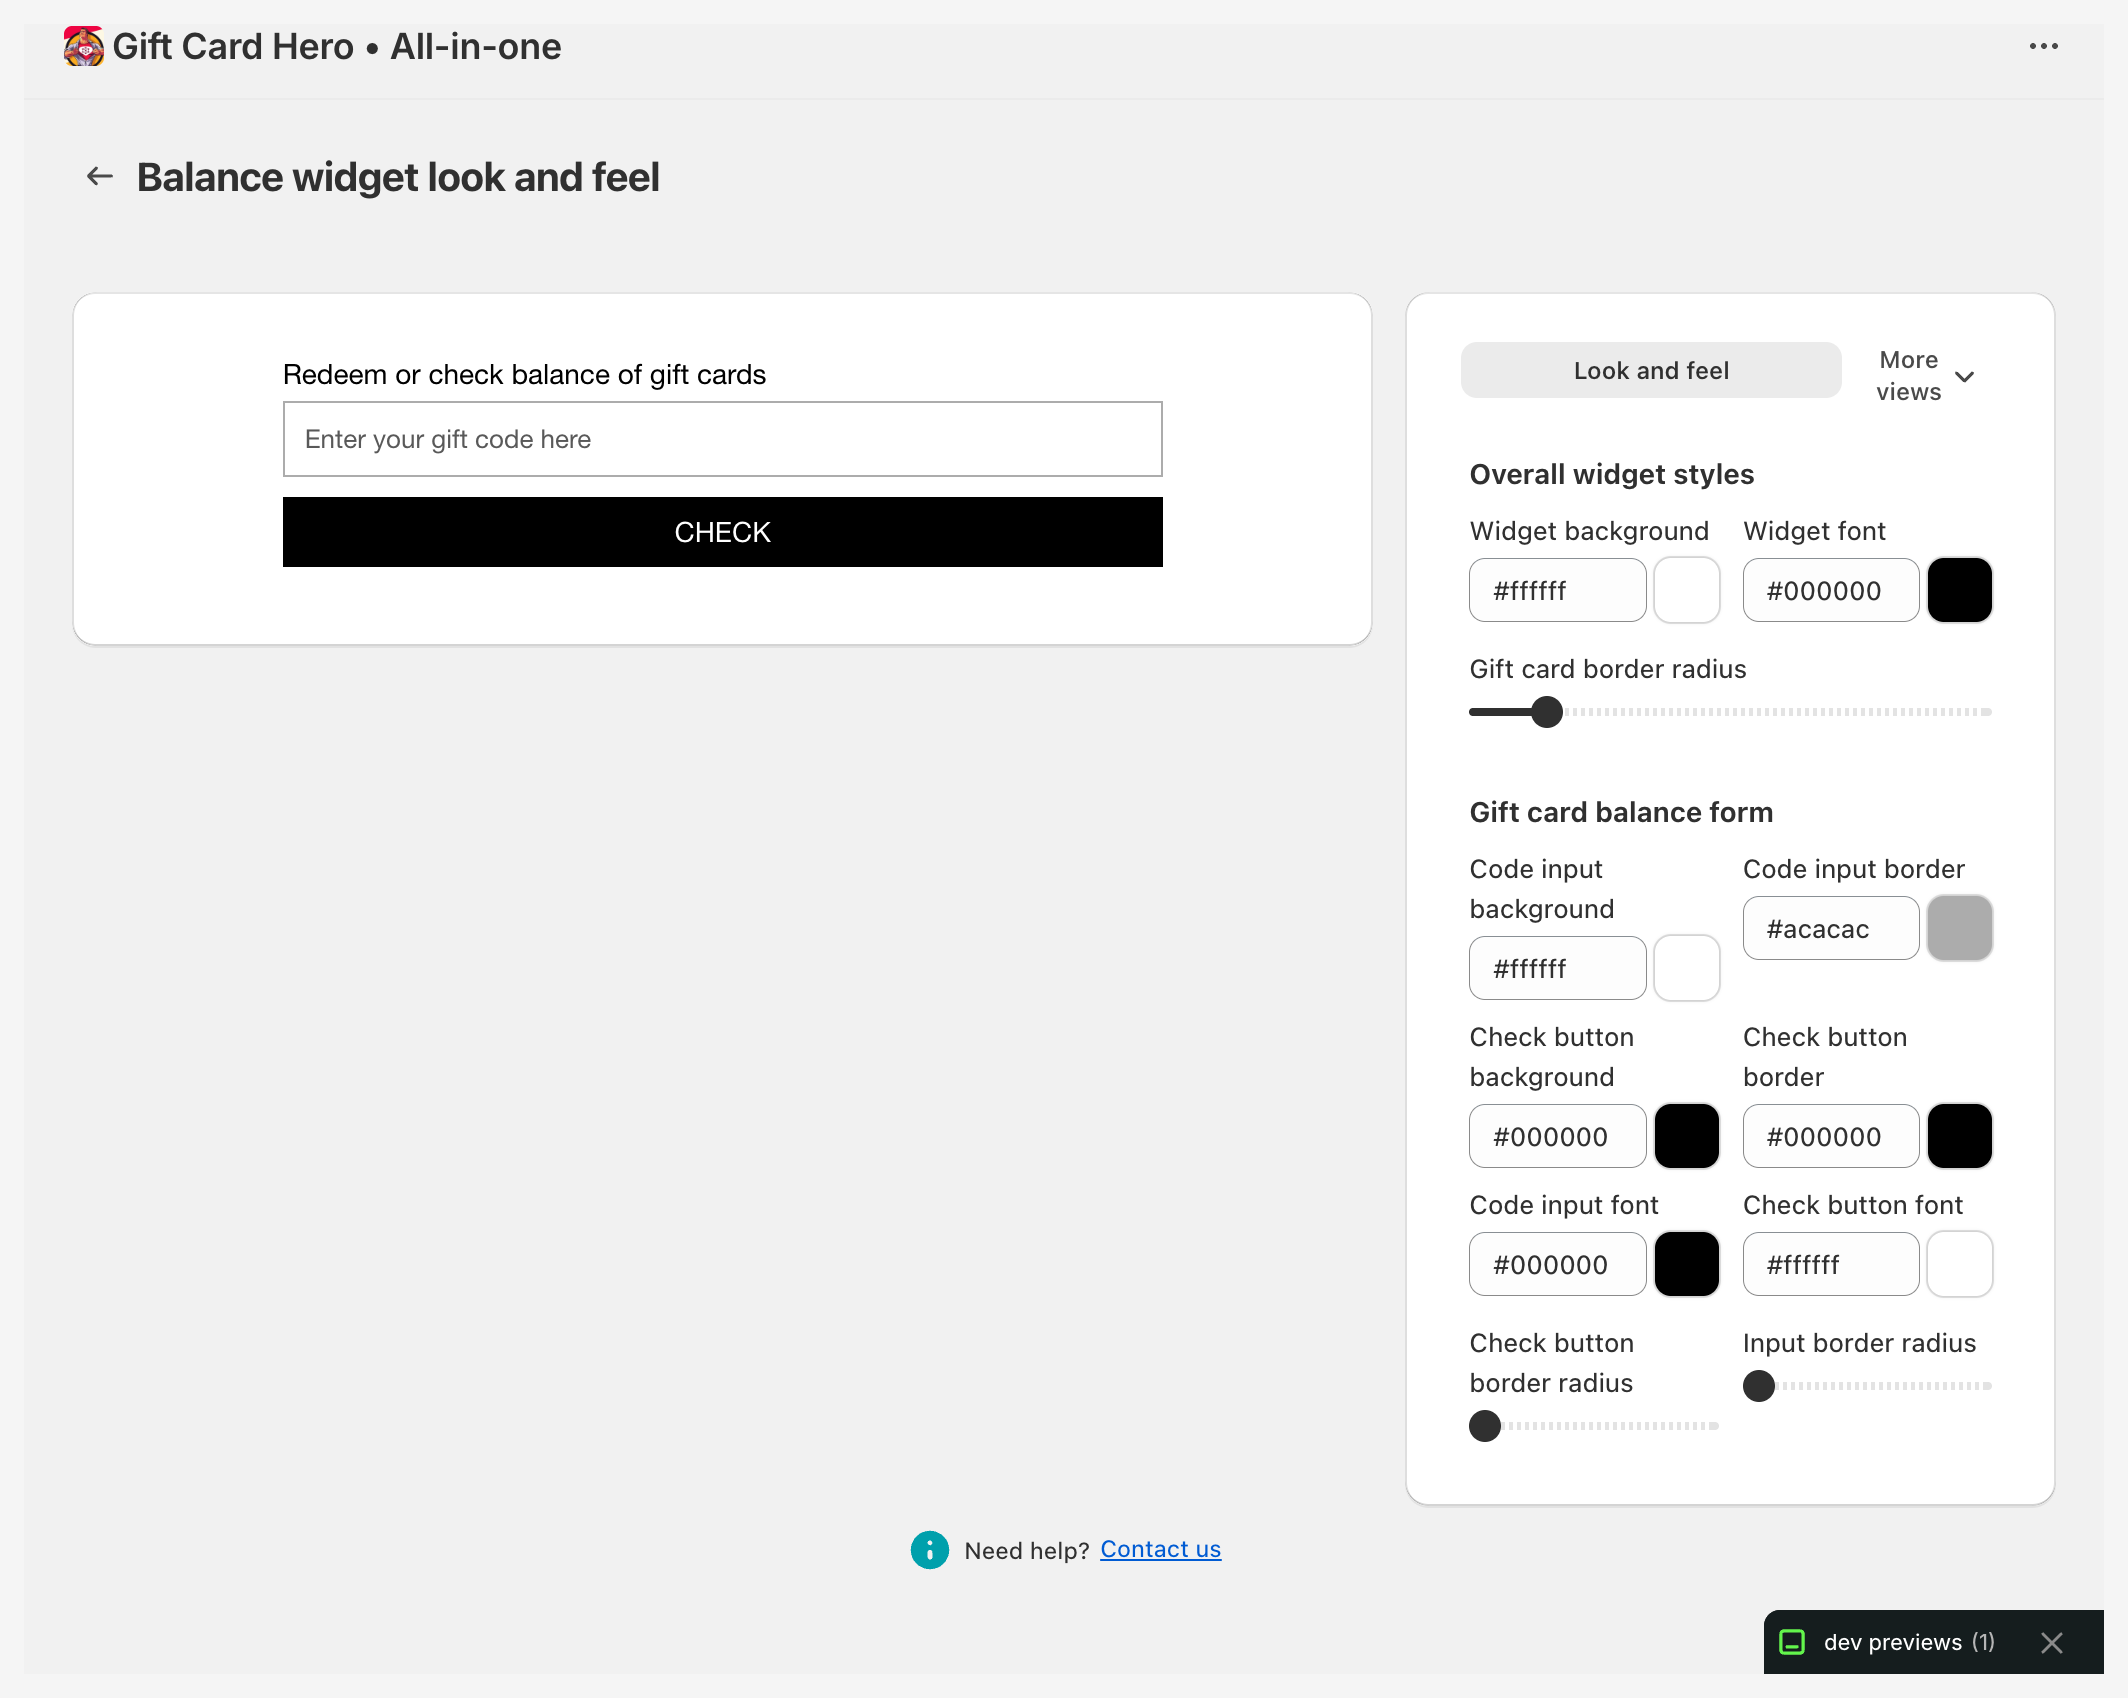Click the Check button border radius slider
The width and height of the screenshot is (2128, 1698).
coord(1485,1426)
